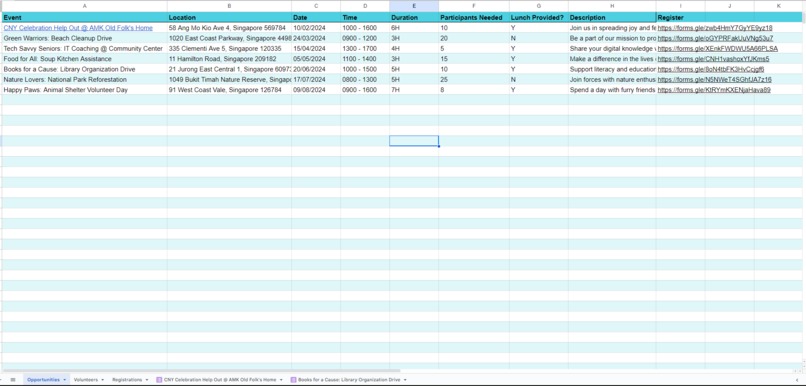806x386 pixels.
Task: Switch to the Volunteers sheet tab
Action: (85, 380)
